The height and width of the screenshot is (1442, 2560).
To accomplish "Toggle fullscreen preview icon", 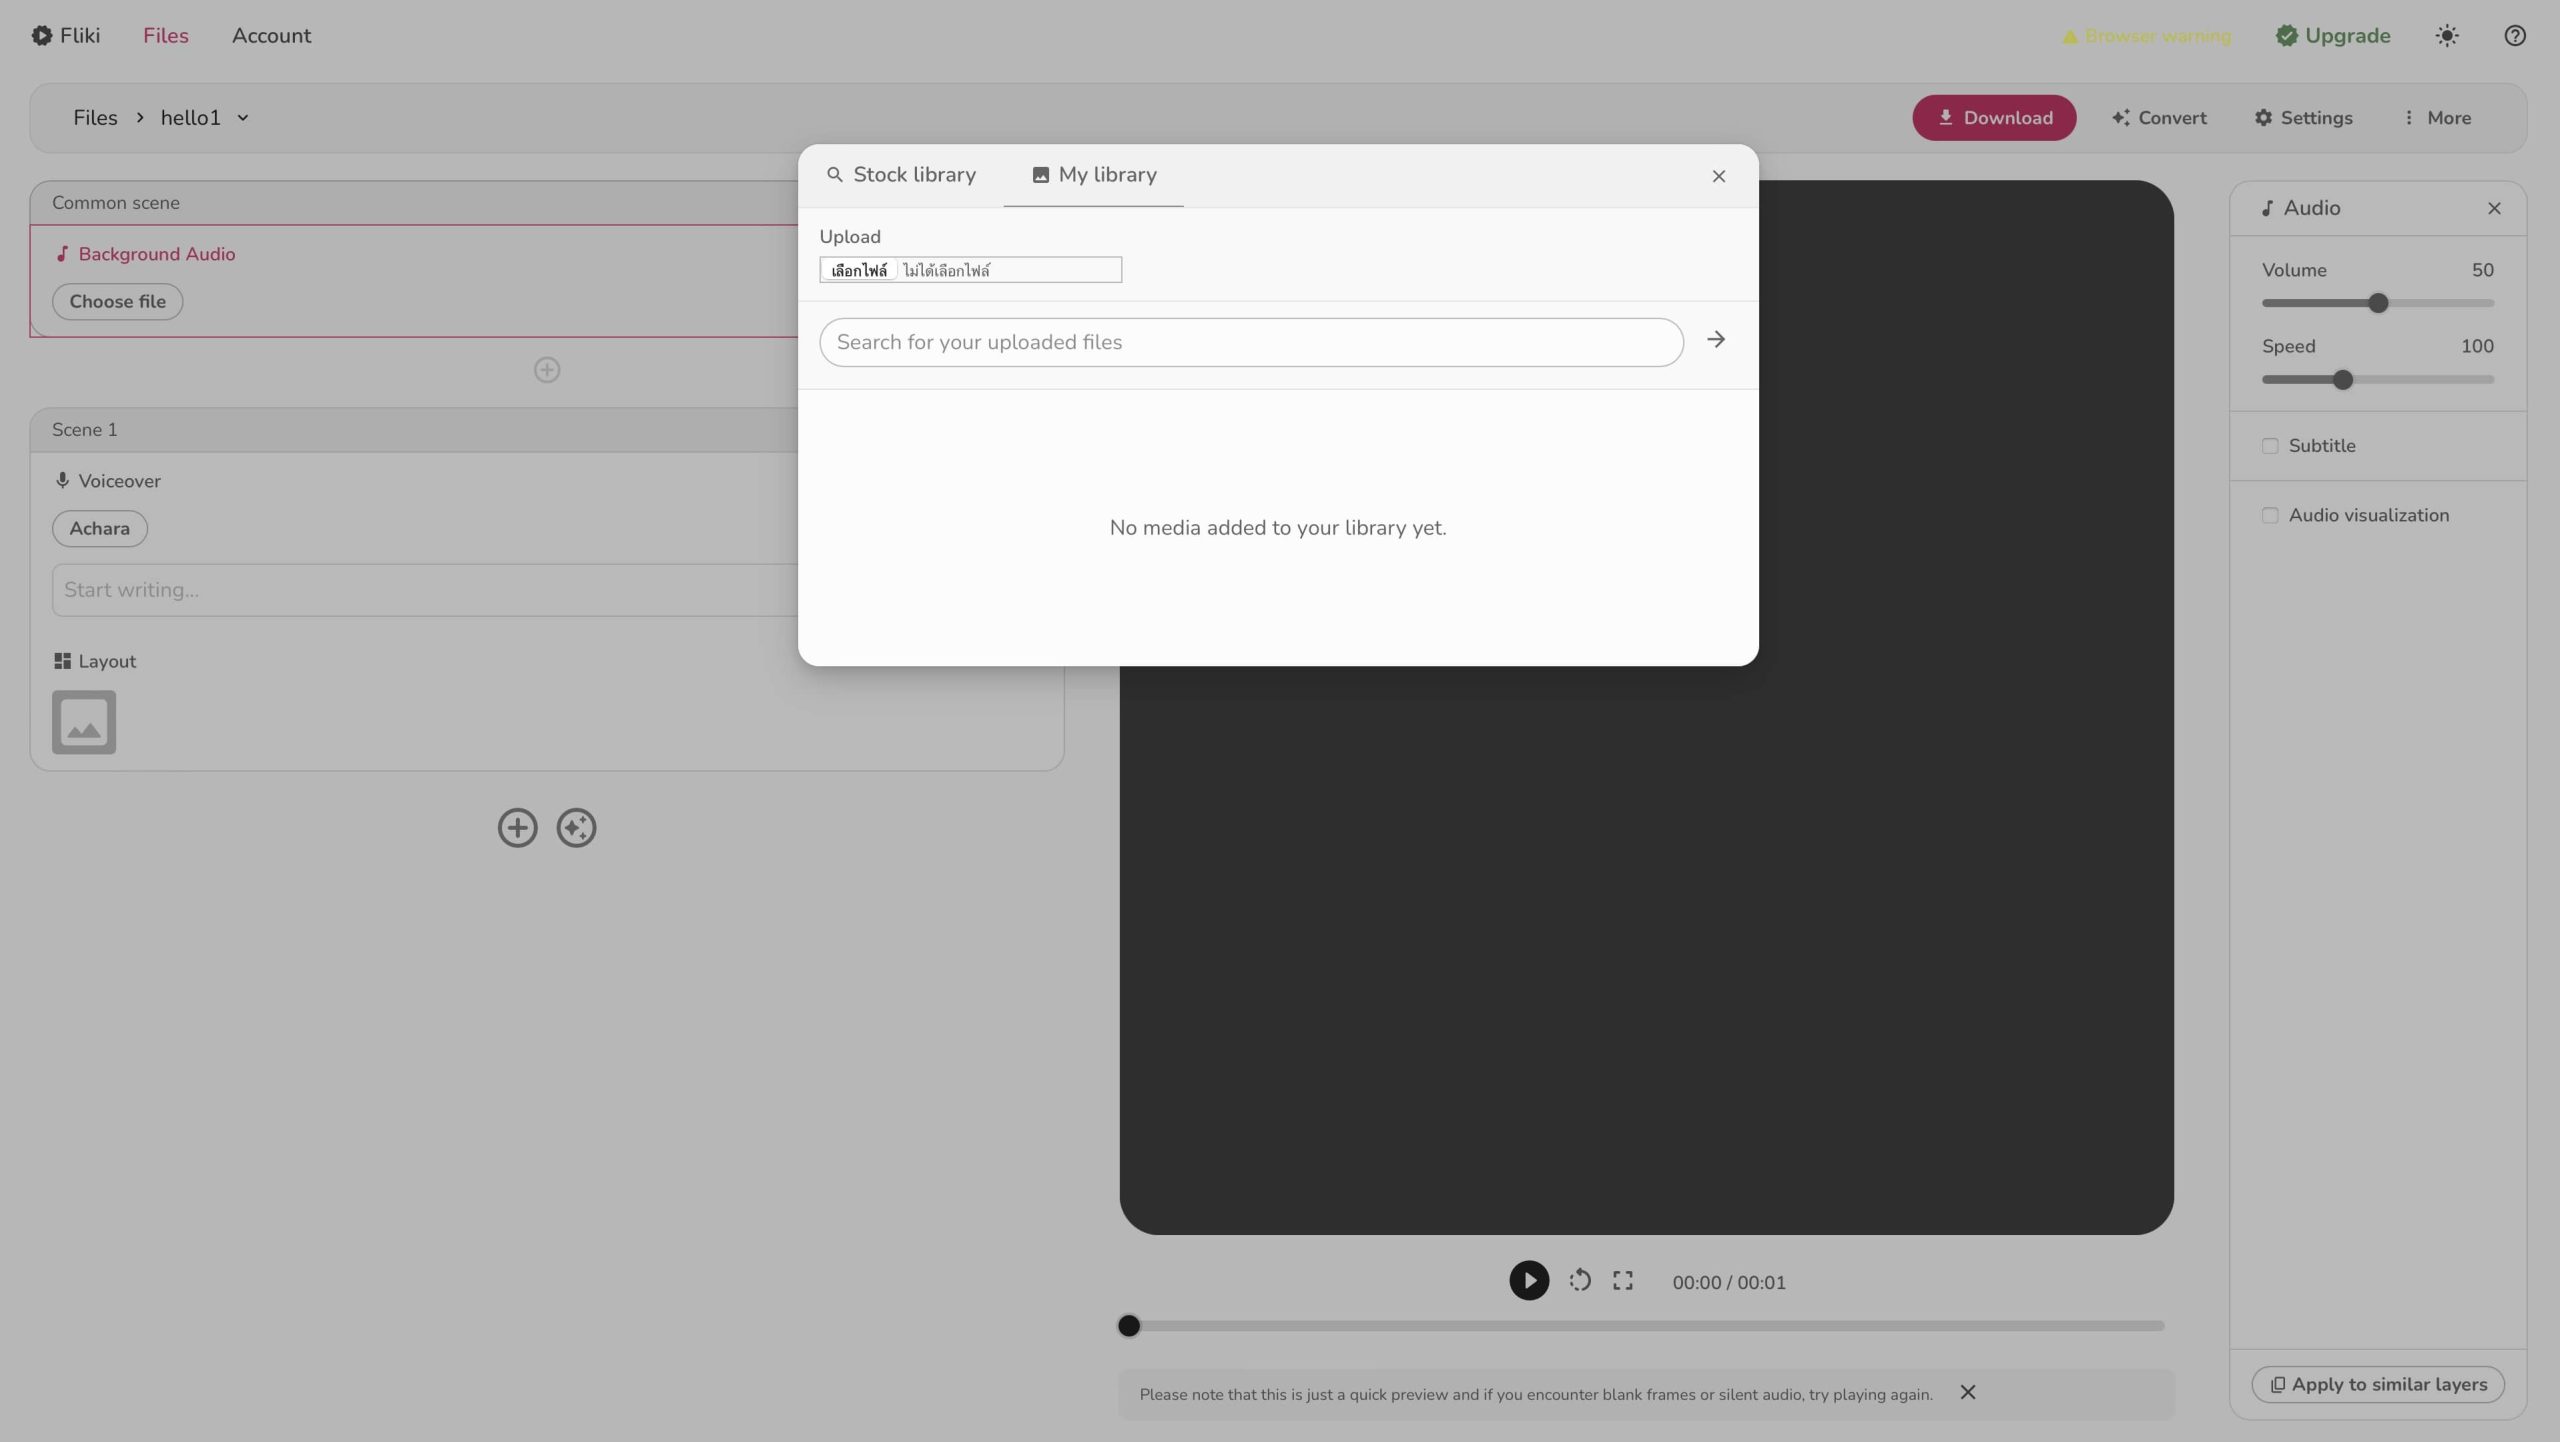I will [1622, 1281].
